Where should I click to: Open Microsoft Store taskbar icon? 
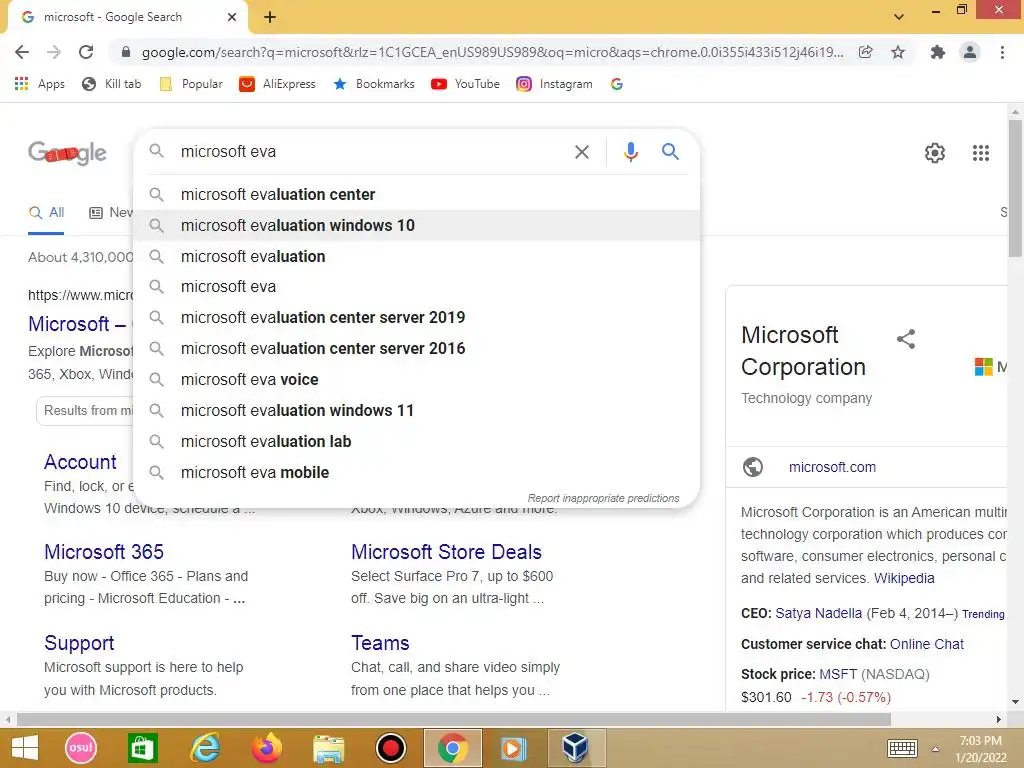(142, 748)
